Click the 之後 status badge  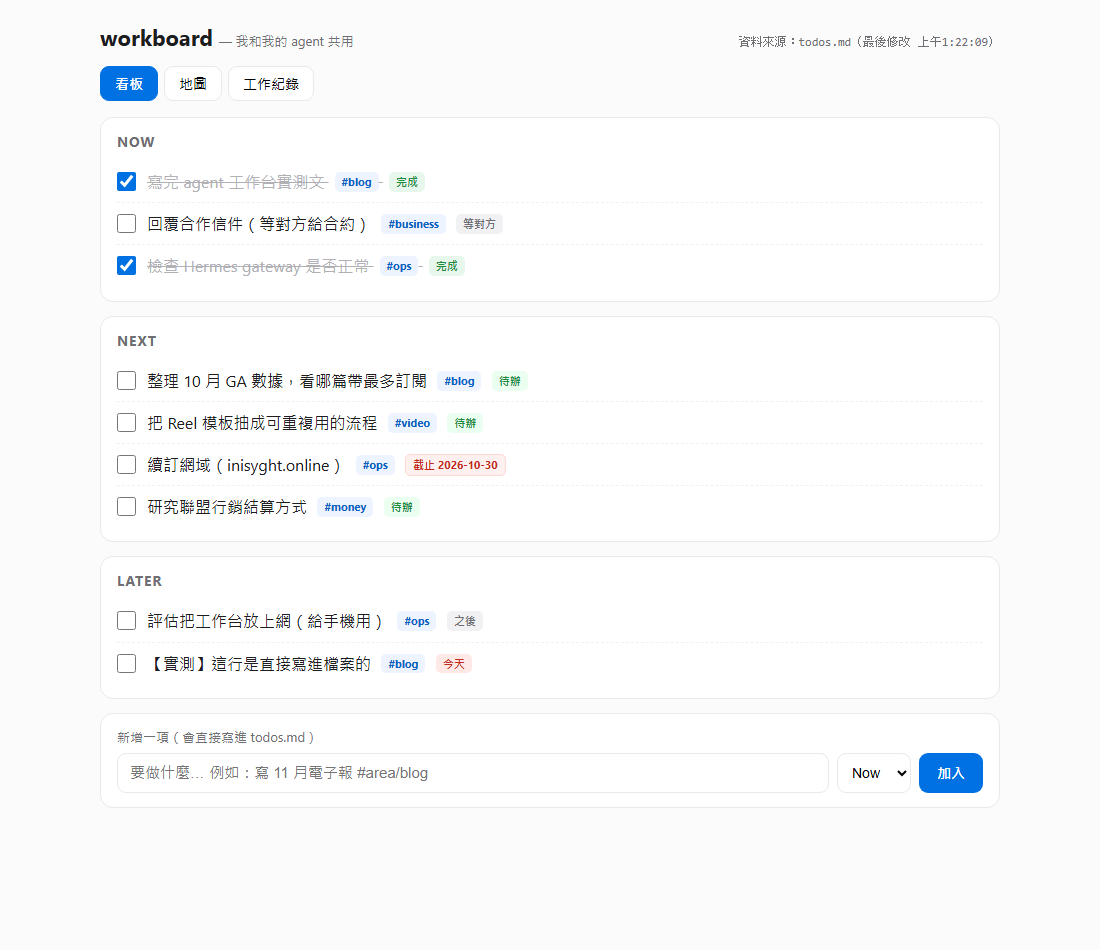(464, 622)
